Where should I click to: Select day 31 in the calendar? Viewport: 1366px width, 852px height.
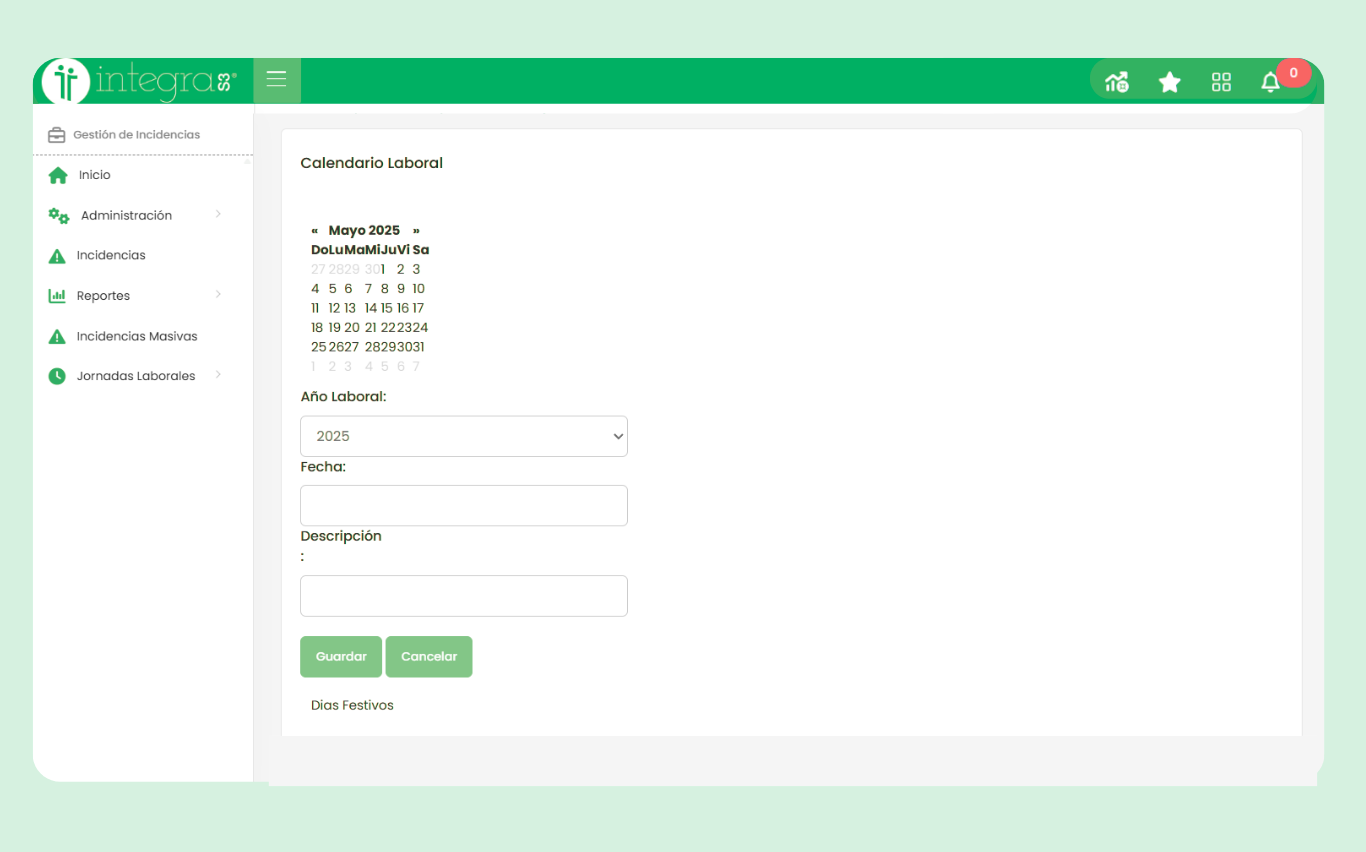click(418, 347)
